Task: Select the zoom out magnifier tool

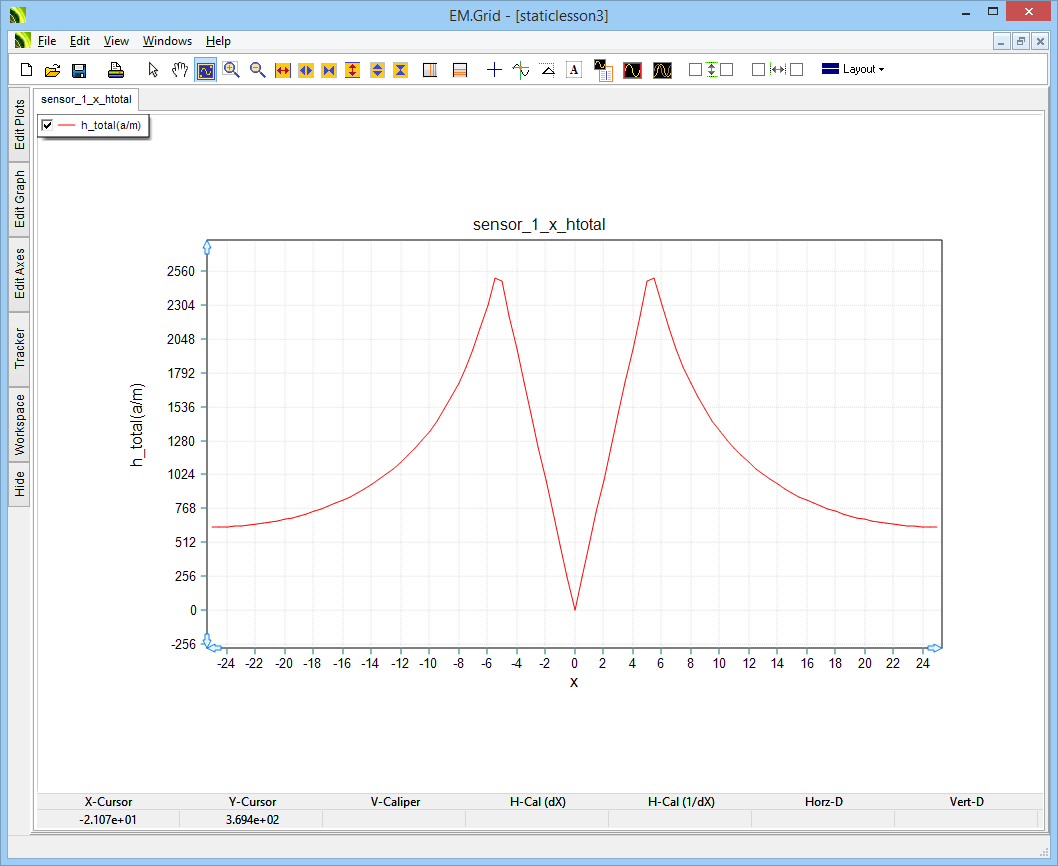Action: point(258,70)
